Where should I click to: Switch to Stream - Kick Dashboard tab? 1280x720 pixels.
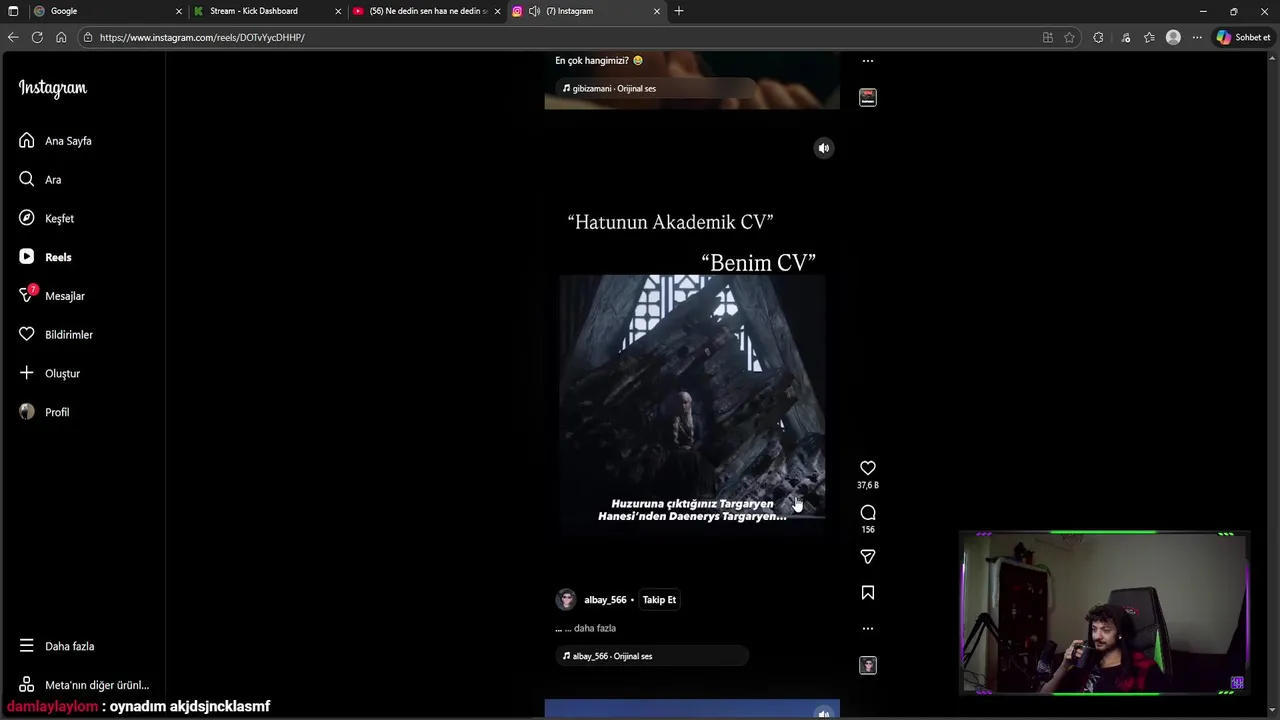click(x=265, y=11)
